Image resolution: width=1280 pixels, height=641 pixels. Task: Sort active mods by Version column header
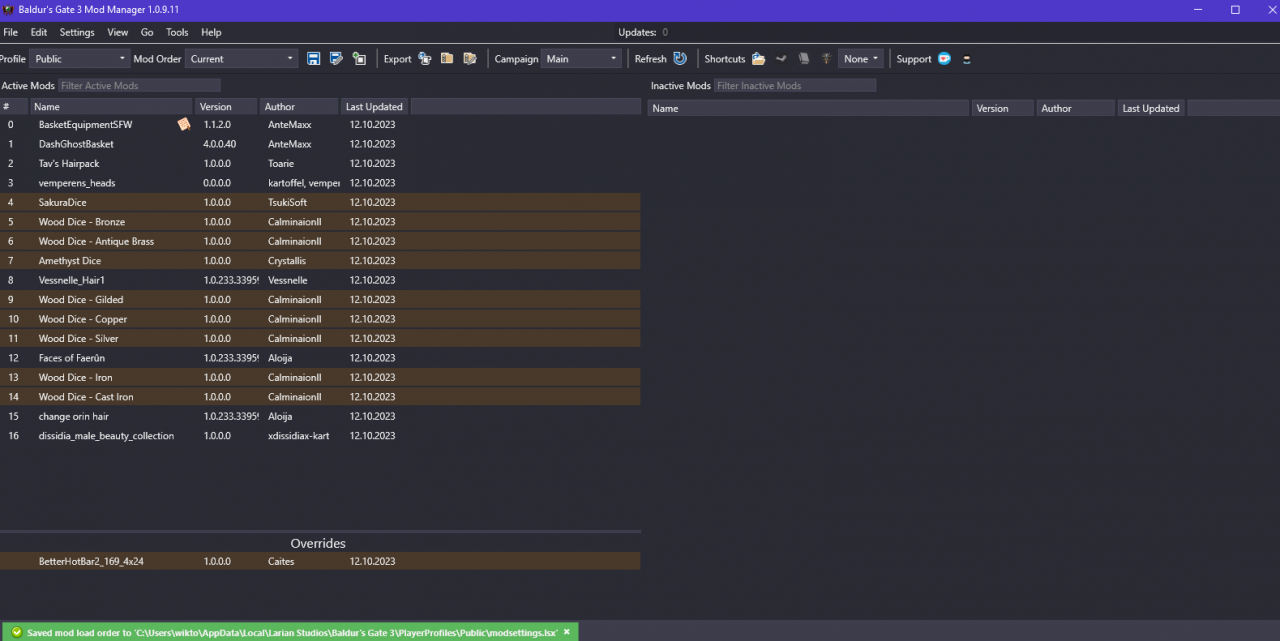pyautogui.click(x=226, y=107)
